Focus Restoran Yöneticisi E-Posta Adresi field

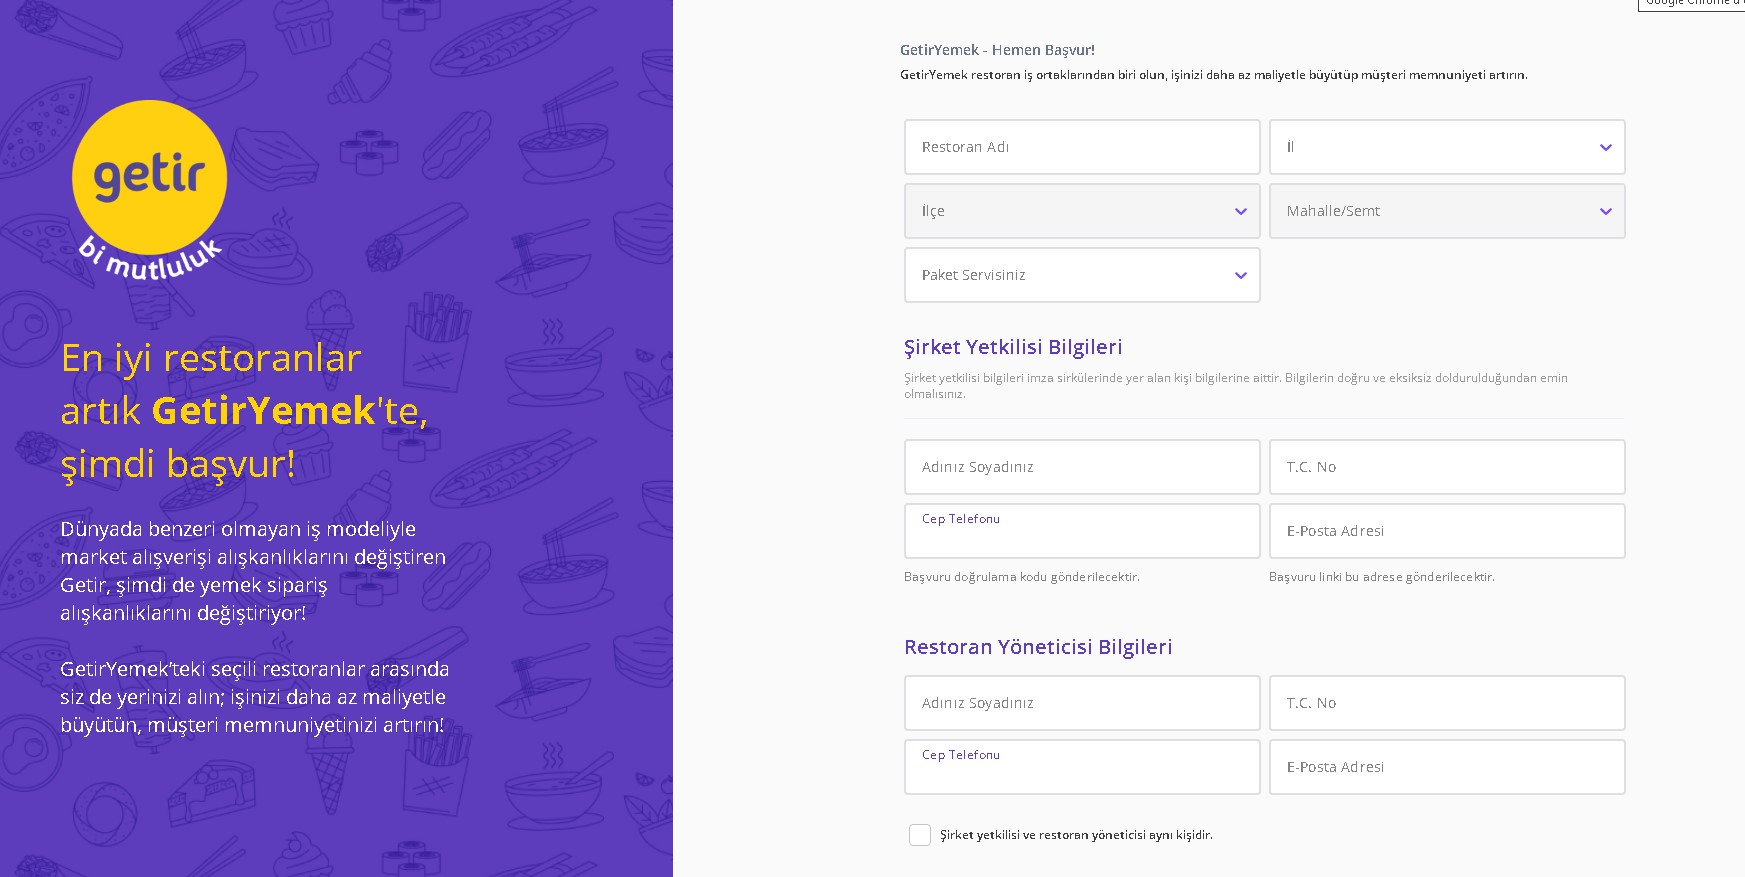pyautogui.click(x=1446, y=767)
